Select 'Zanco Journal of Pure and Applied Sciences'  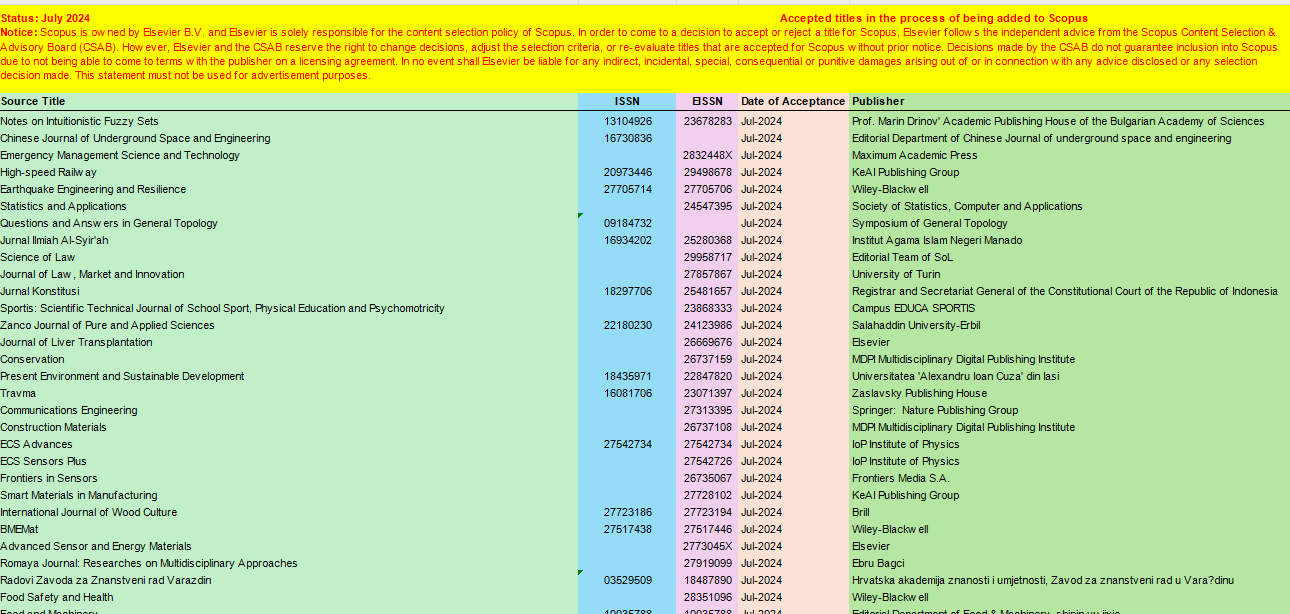click(289, 325)
